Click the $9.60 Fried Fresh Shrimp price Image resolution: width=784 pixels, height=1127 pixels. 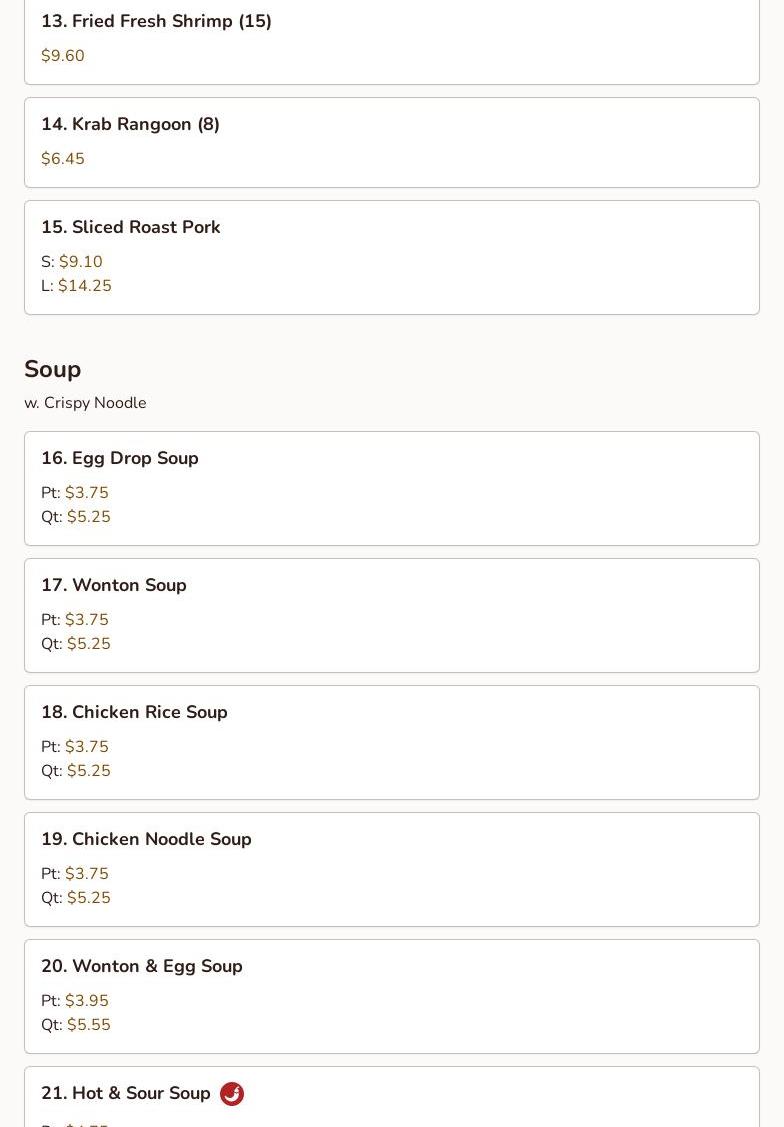63,56
